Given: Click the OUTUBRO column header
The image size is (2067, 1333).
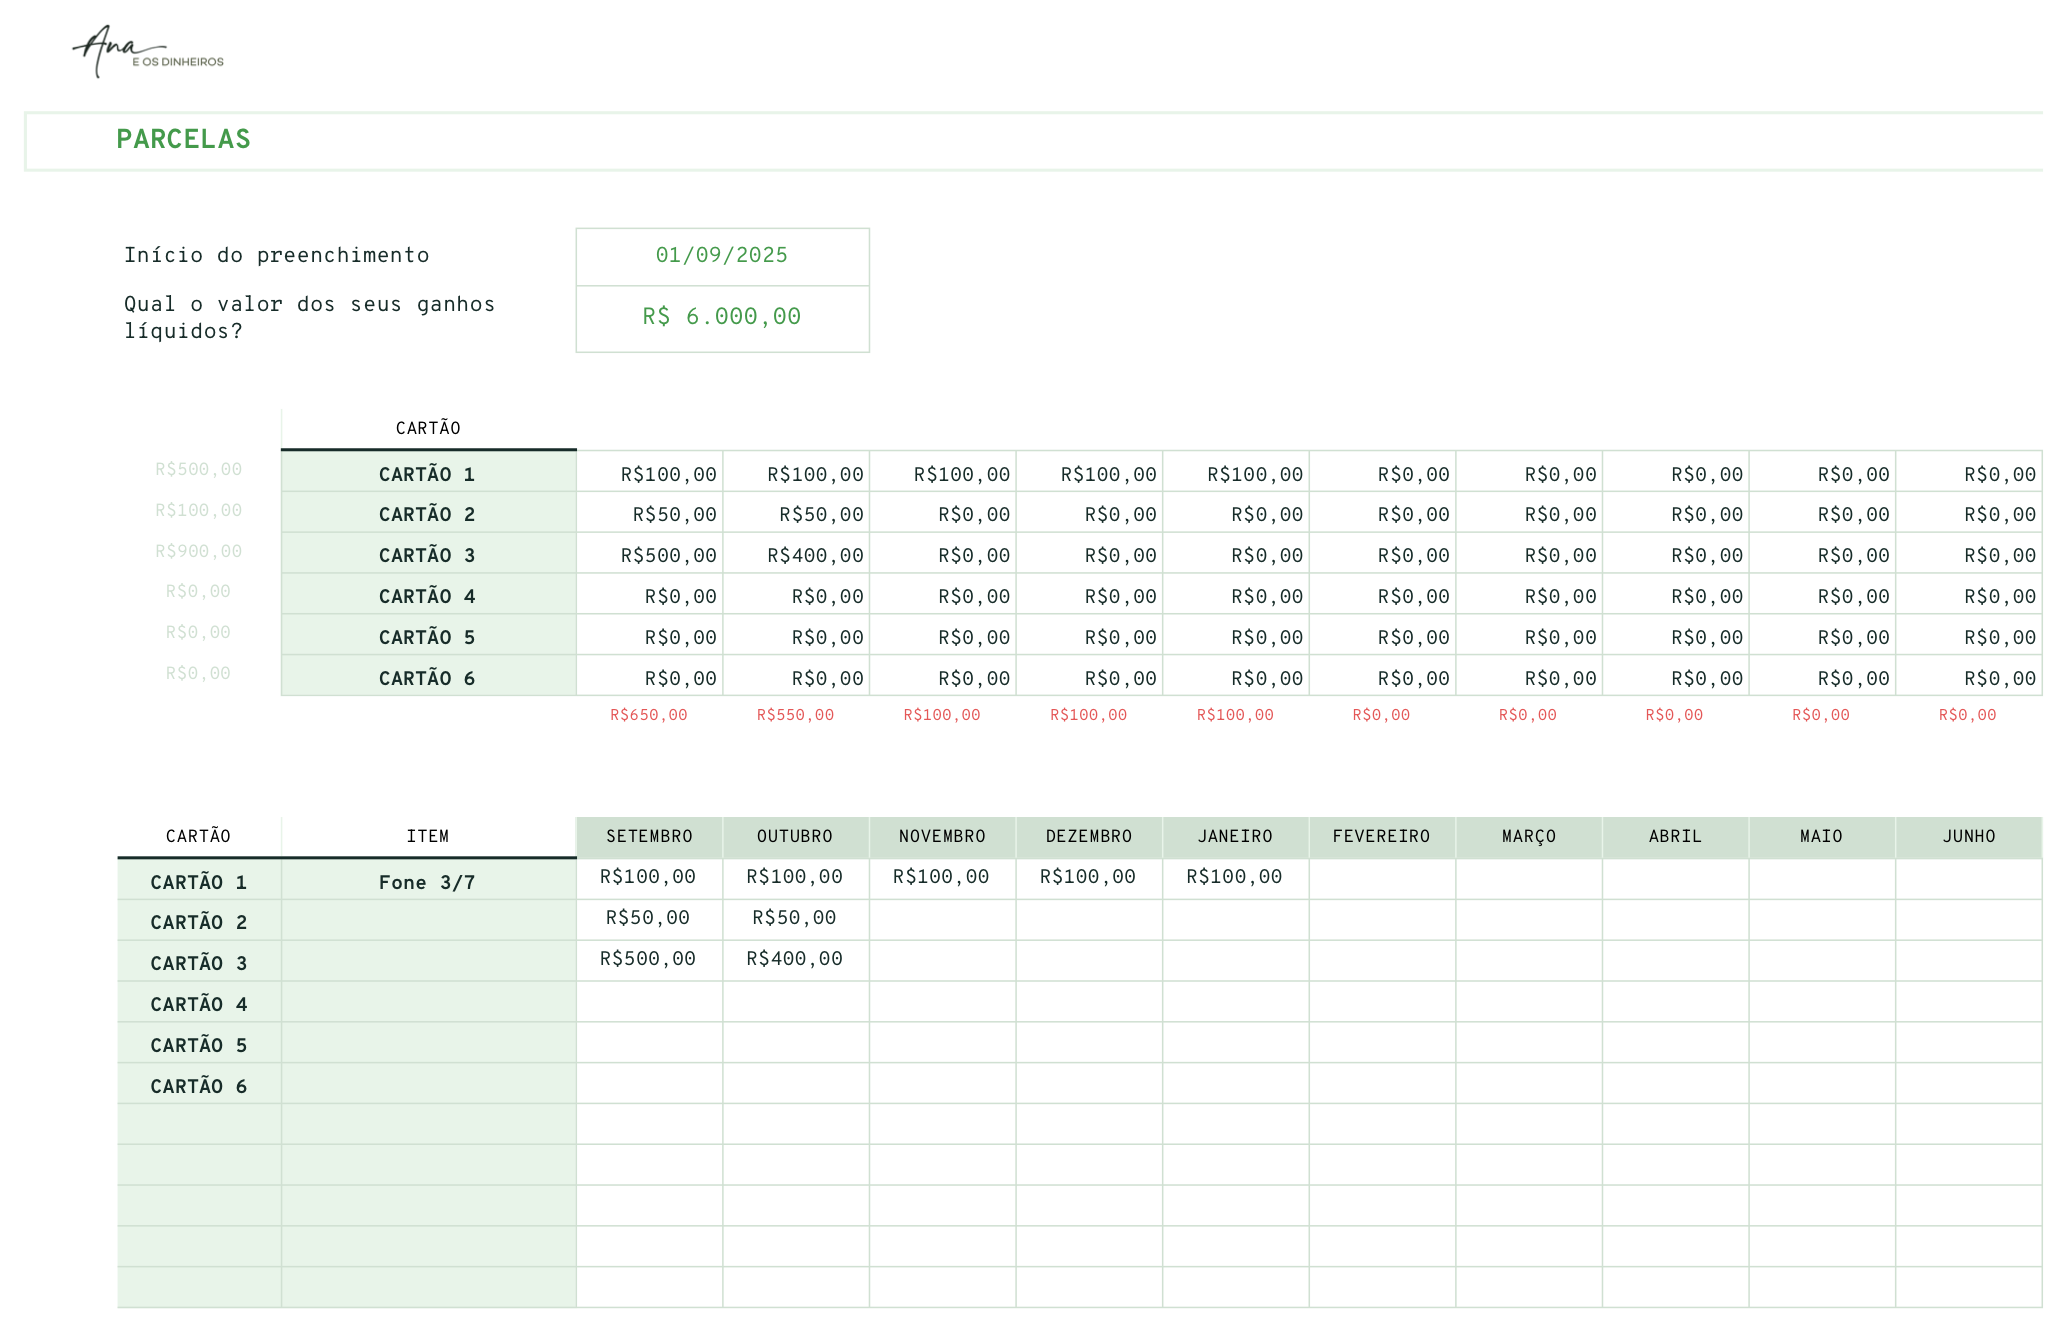Looking at the screenshot, I should pos(795,837).
